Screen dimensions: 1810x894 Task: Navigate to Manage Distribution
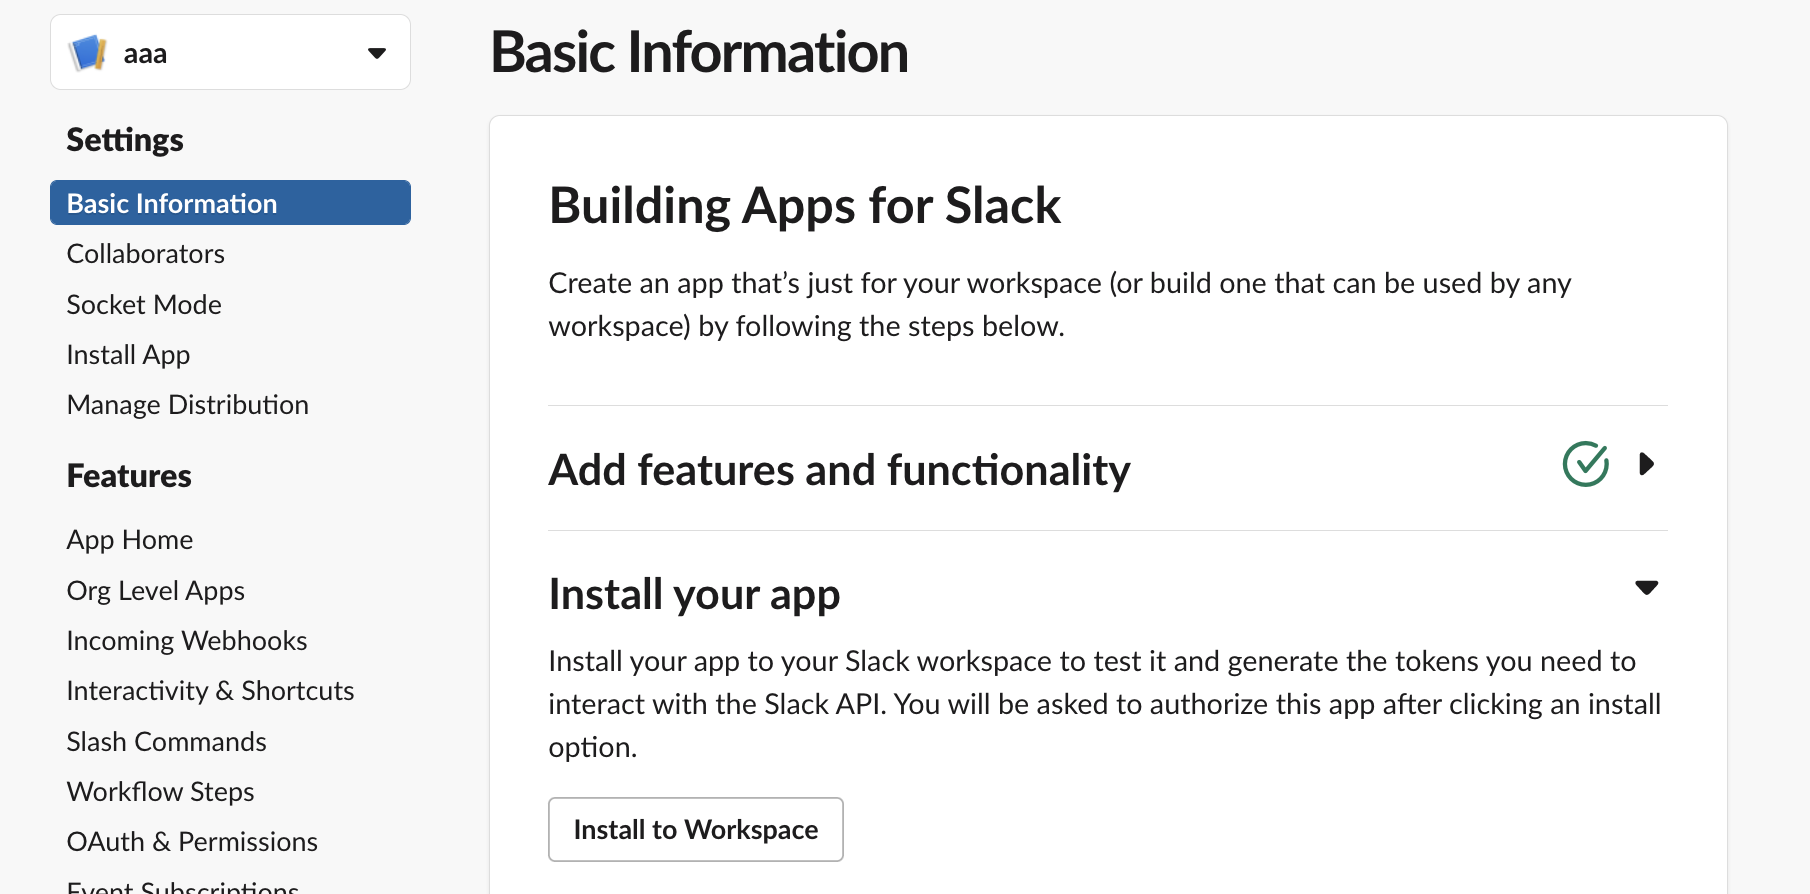(x=188, y=405)
